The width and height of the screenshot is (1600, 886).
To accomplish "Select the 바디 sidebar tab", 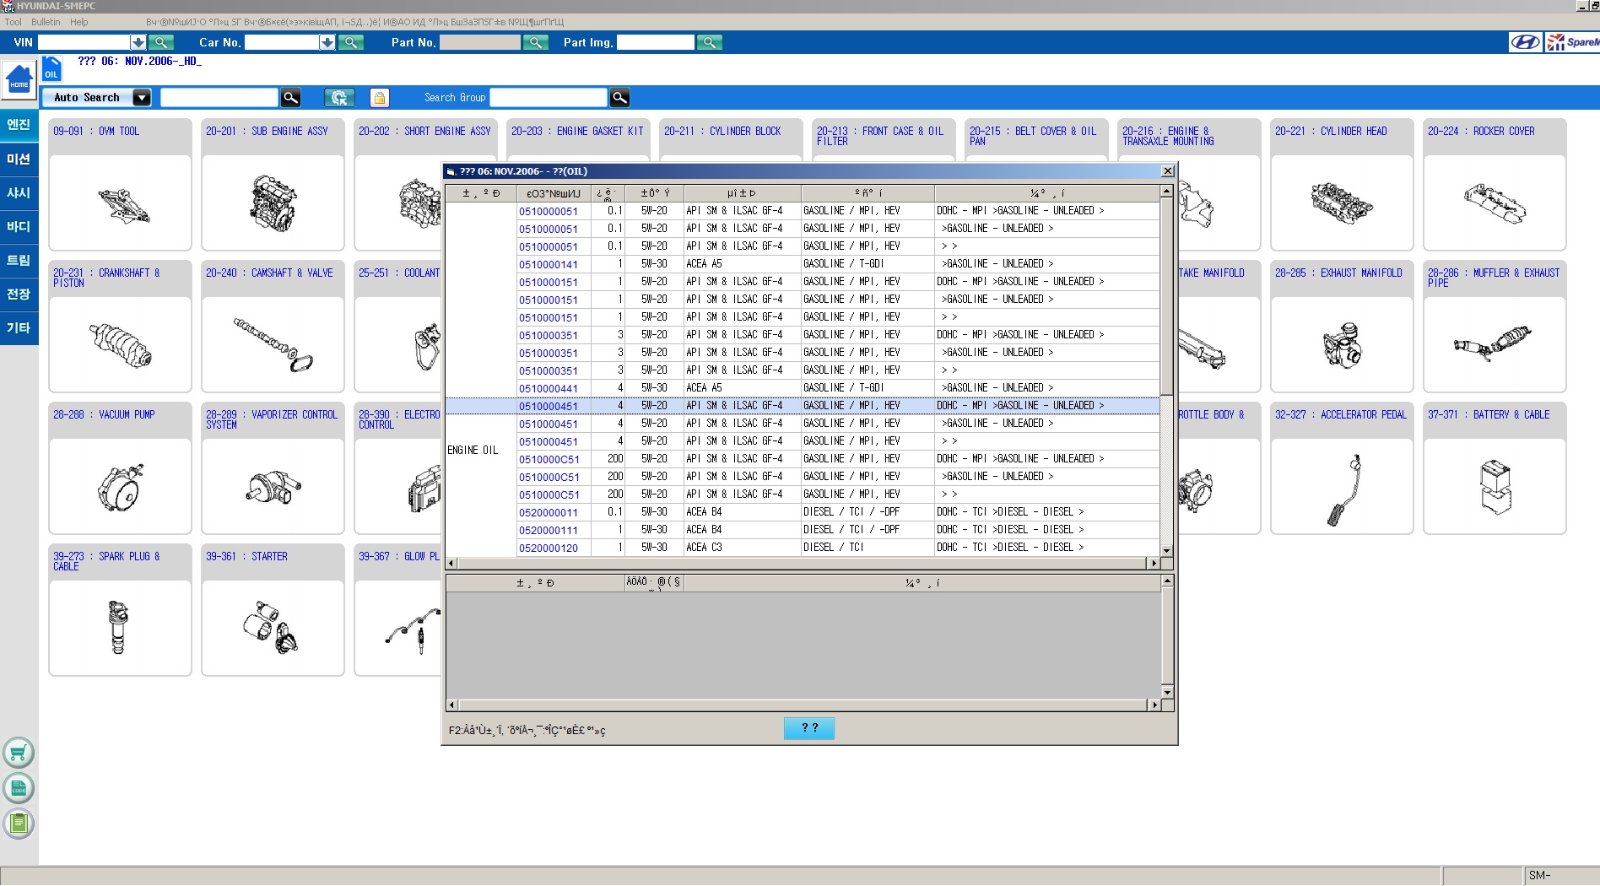I will 19,227.
